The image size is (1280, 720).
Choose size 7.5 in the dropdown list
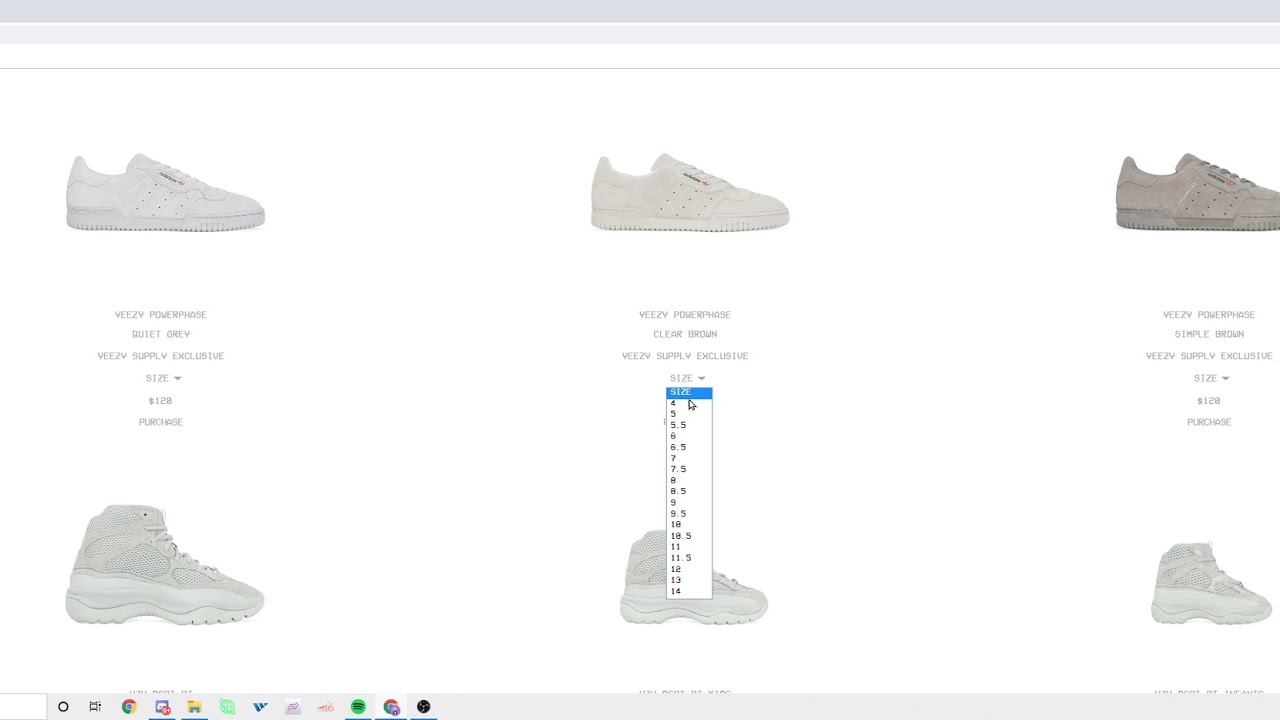[x=689, y=469]
